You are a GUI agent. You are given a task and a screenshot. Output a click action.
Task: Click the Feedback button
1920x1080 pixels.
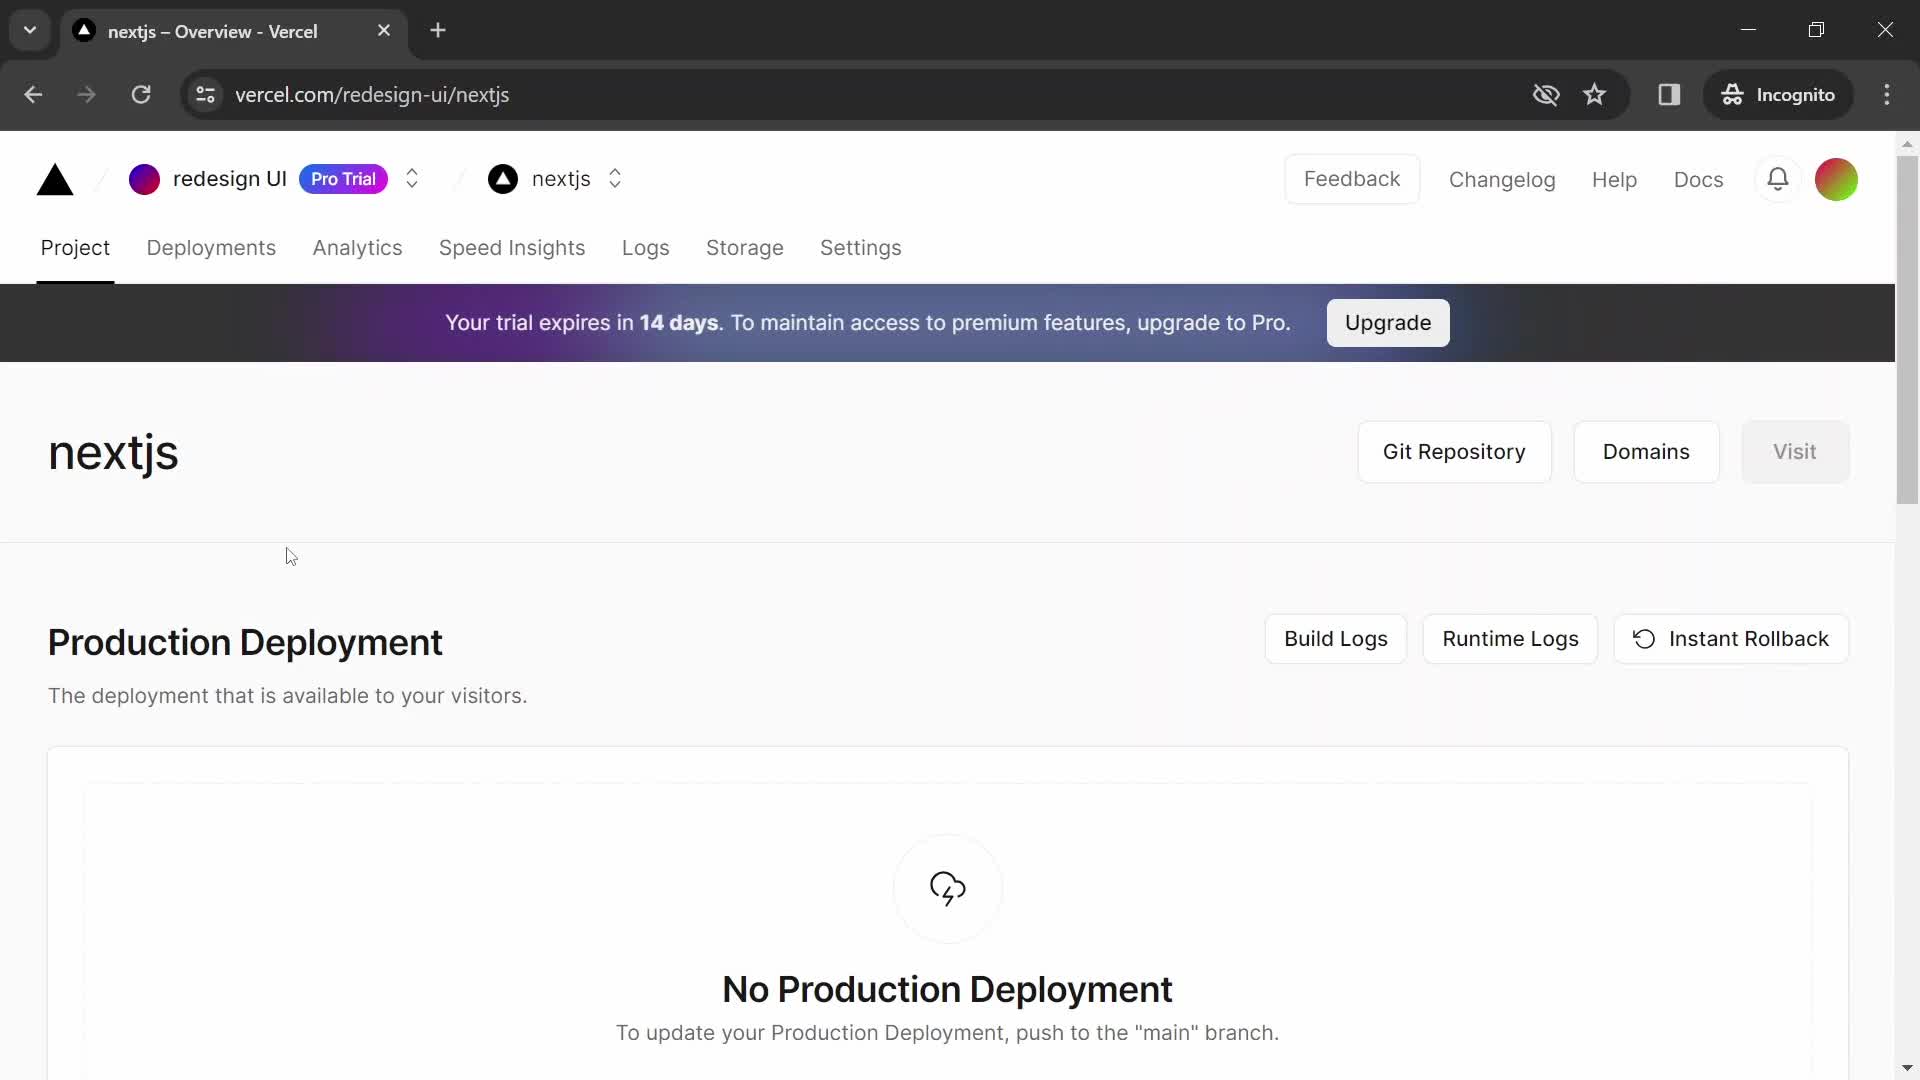(1352, 179)
